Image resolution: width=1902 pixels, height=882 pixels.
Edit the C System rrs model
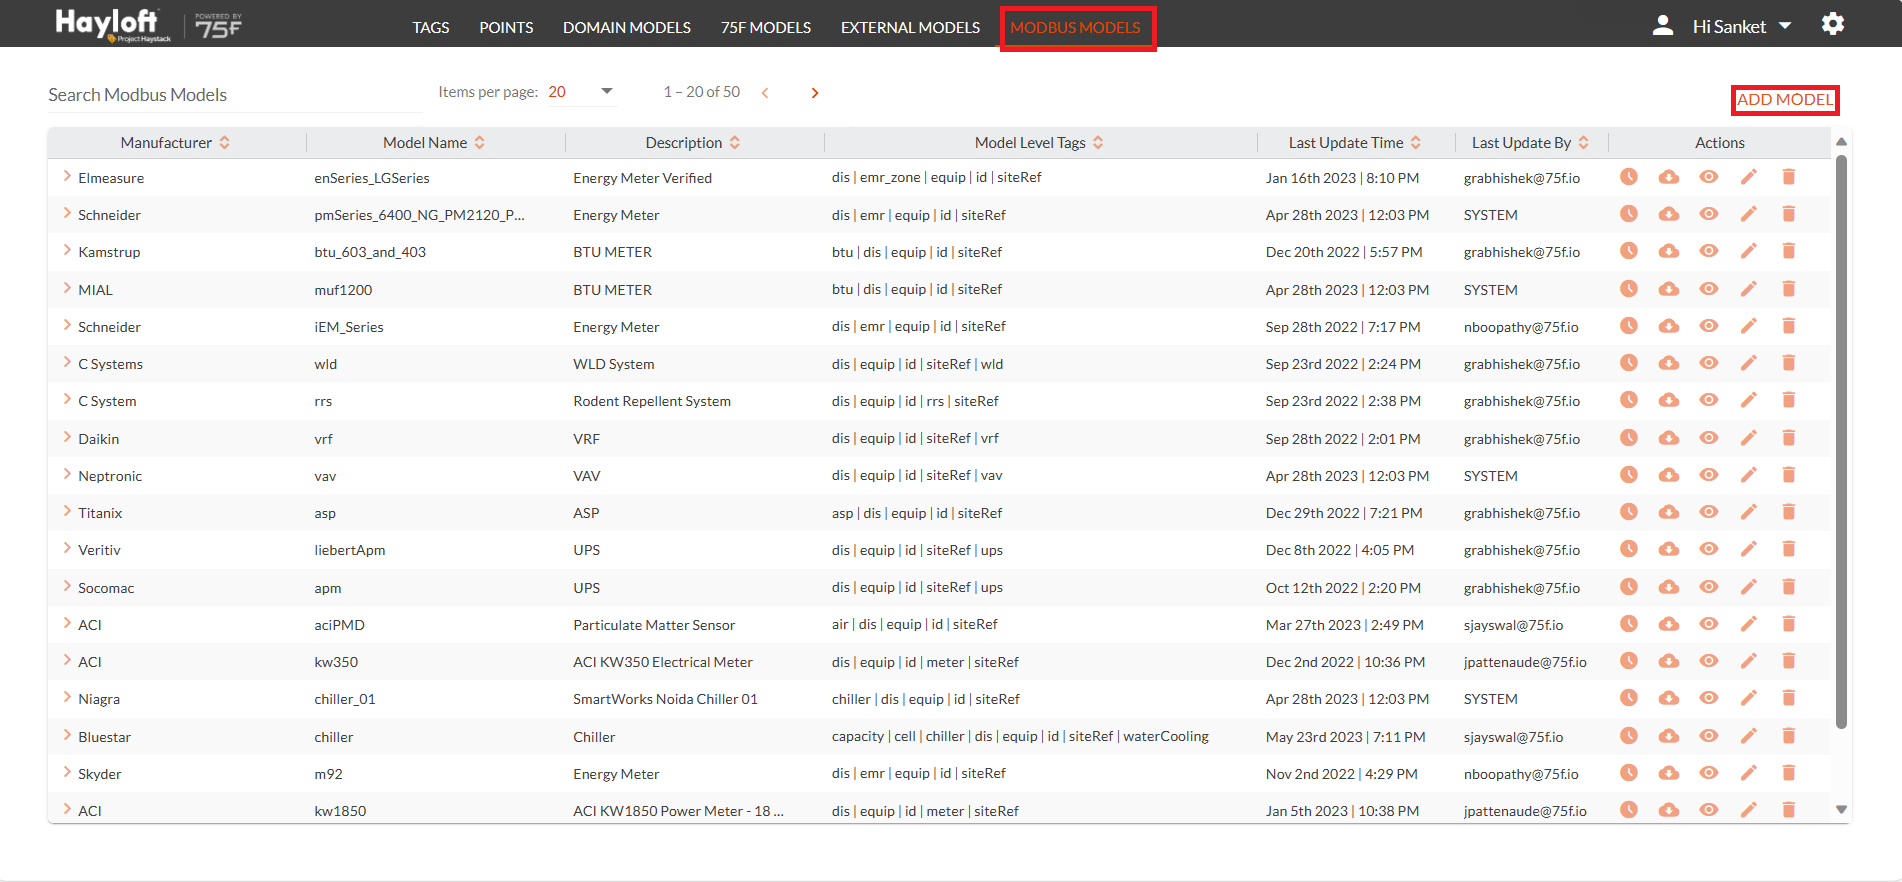[1748, 400]
